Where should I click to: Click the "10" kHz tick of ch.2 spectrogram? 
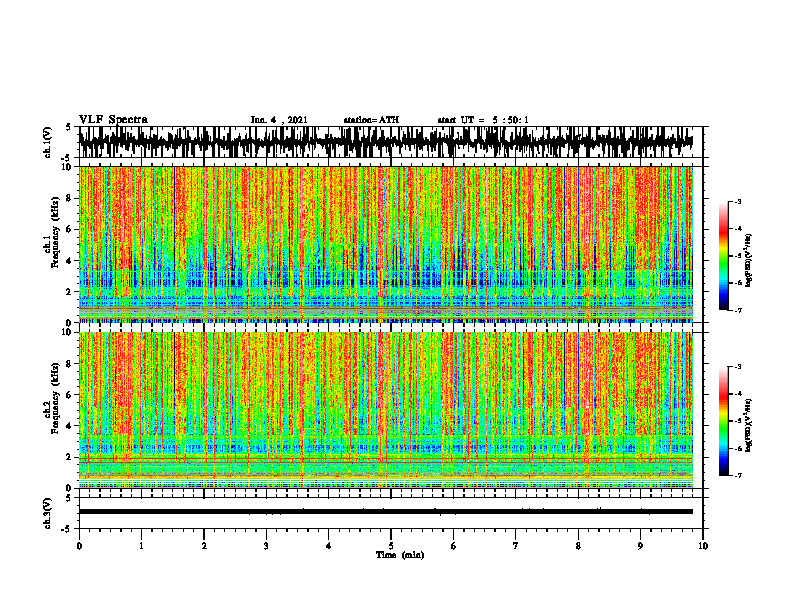point(68,332)
